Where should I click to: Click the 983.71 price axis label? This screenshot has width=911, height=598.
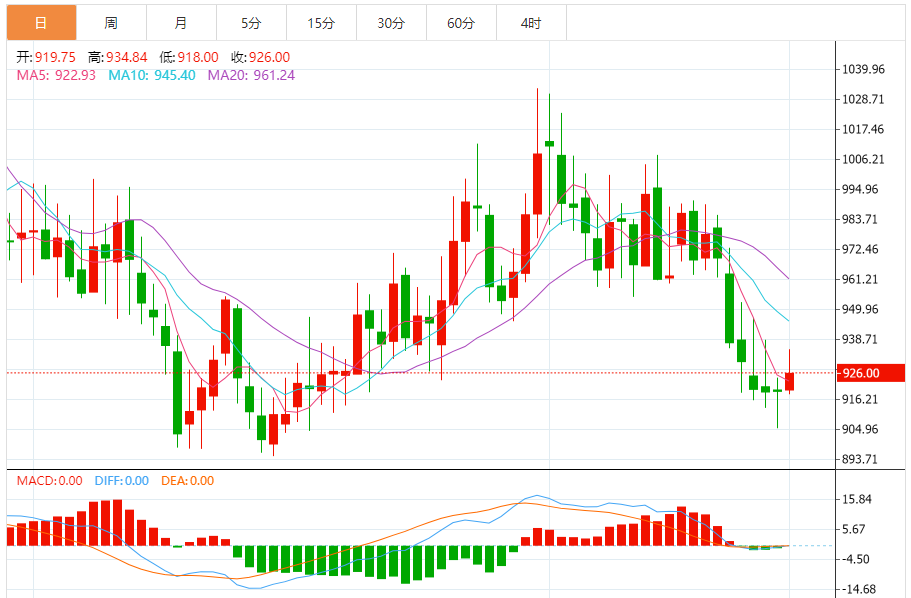coord(860,219)
